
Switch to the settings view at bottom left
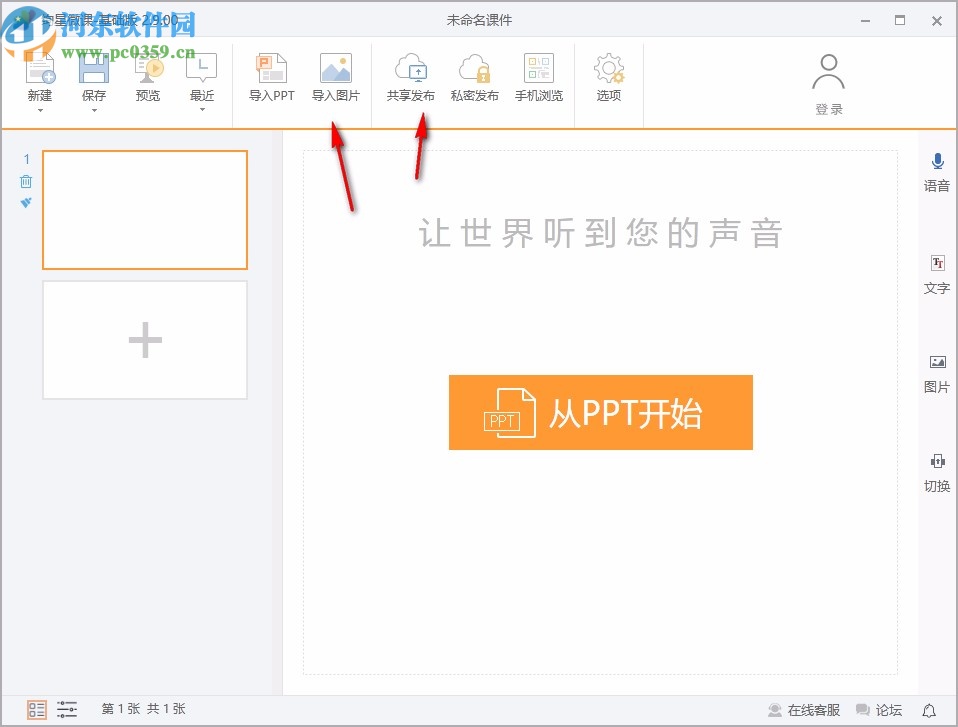click(67, 709)
